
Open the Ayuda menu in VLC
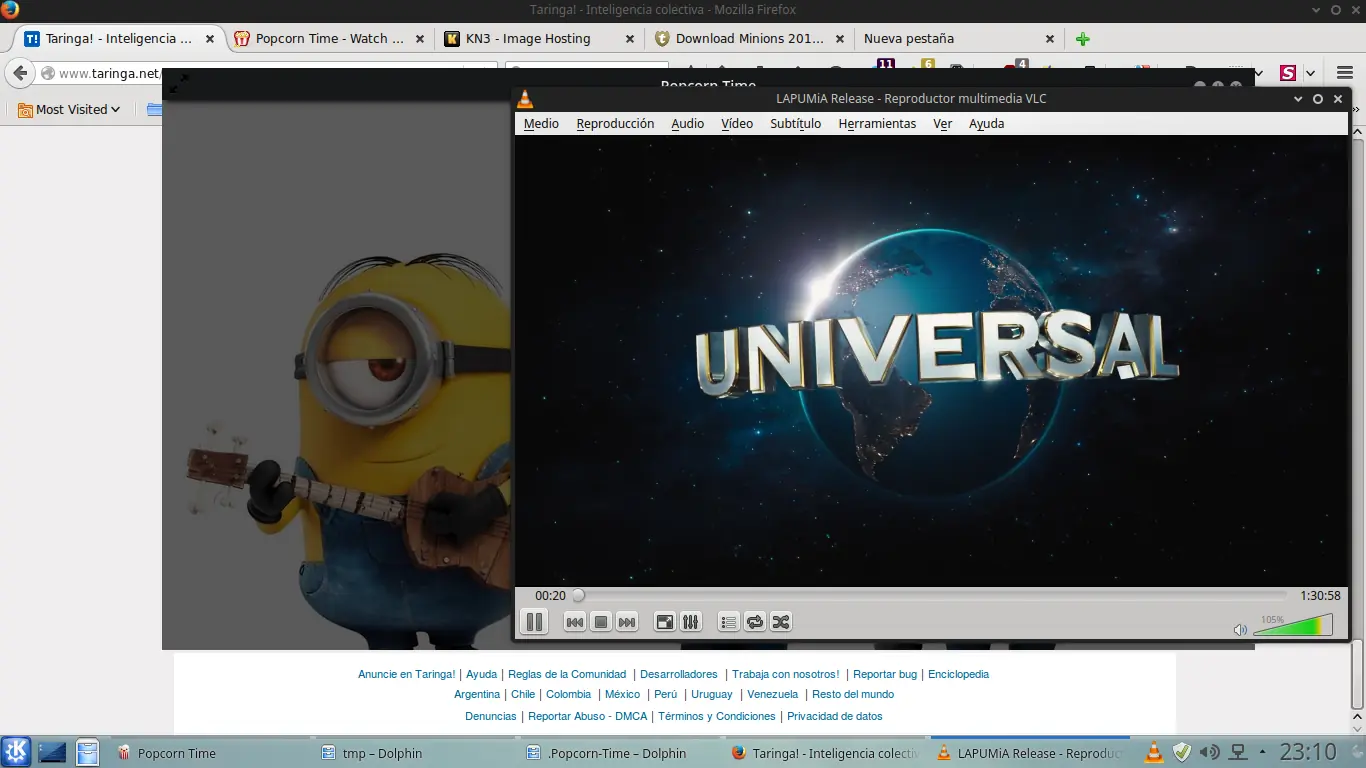(x=986, y=124)
